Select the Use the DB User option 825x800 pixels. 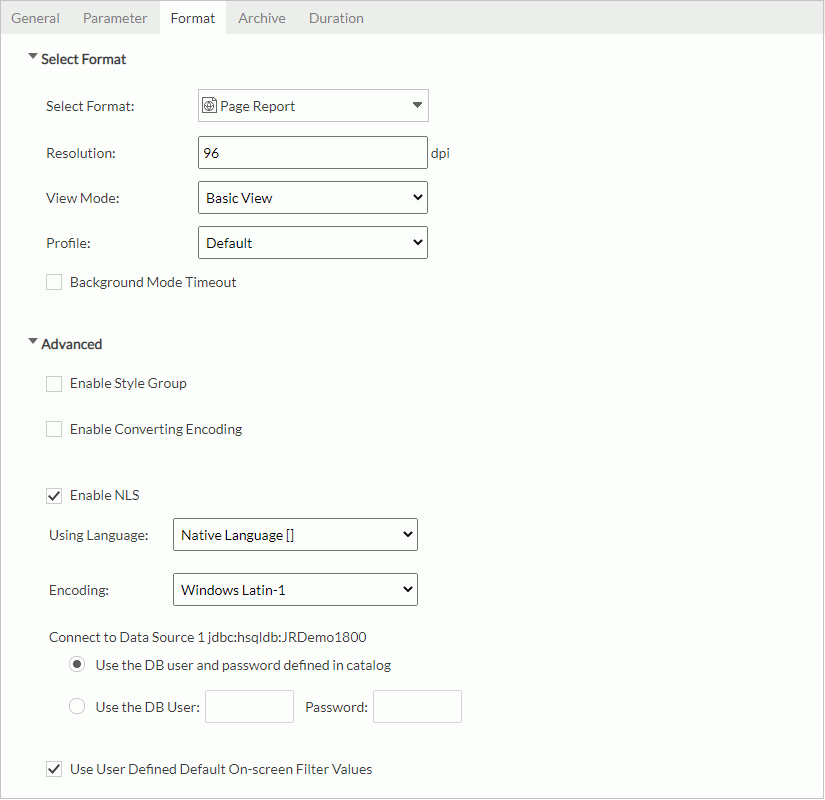pos(77,706)
